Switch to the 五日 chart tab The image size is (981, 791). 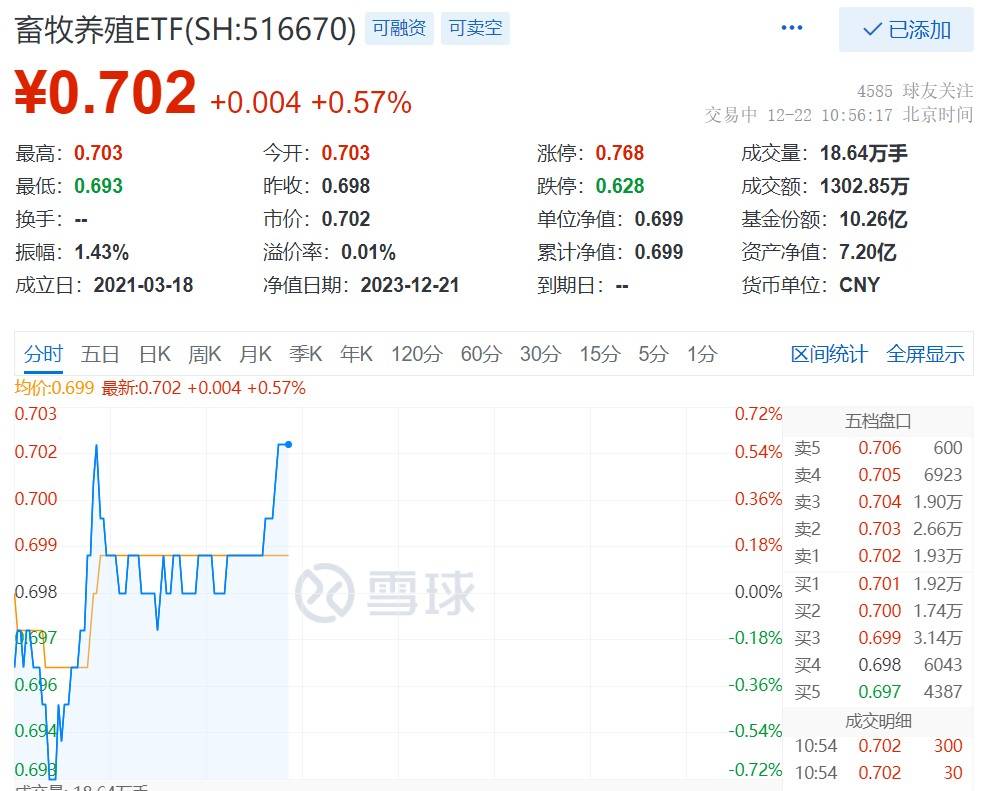click(100, 354)
